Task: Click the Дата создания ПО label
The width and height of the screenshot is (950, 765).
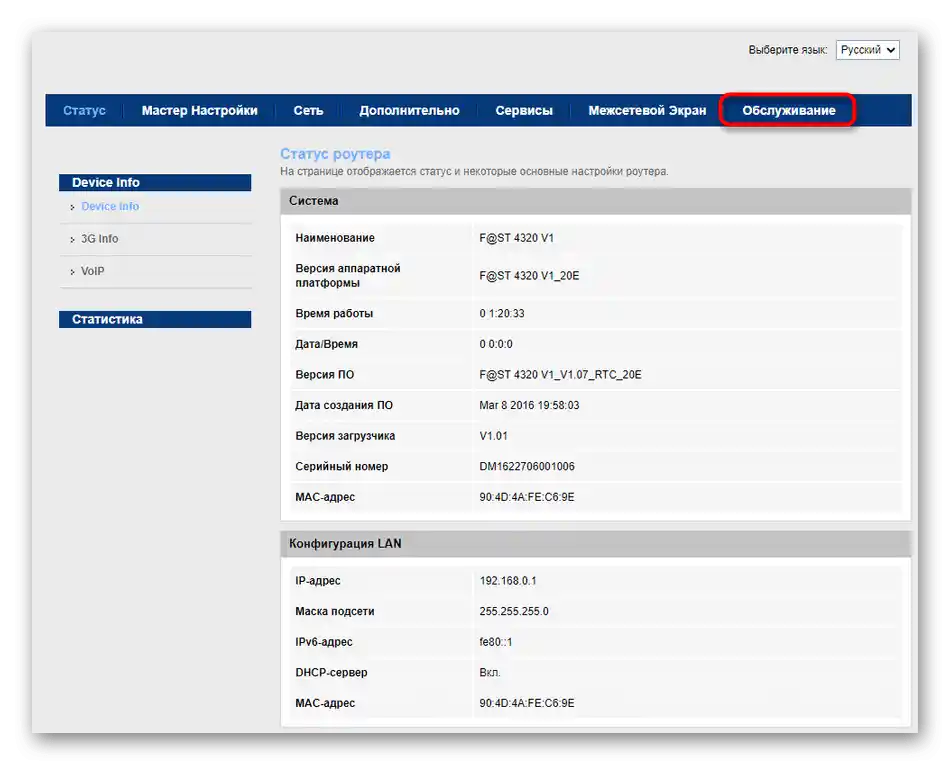Action: coord(344,405)
